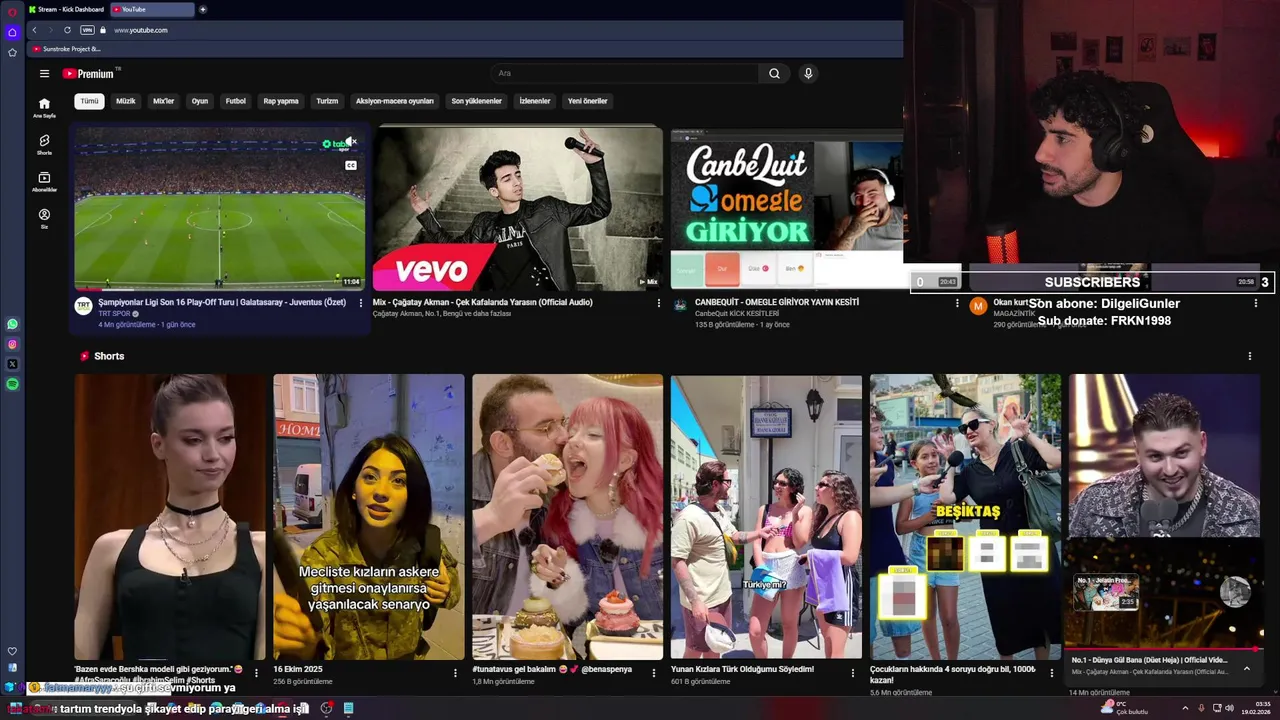The image size is (1280, 720).
Task: Click the YouTube Premium logo
Action: (x=90, y=73)
